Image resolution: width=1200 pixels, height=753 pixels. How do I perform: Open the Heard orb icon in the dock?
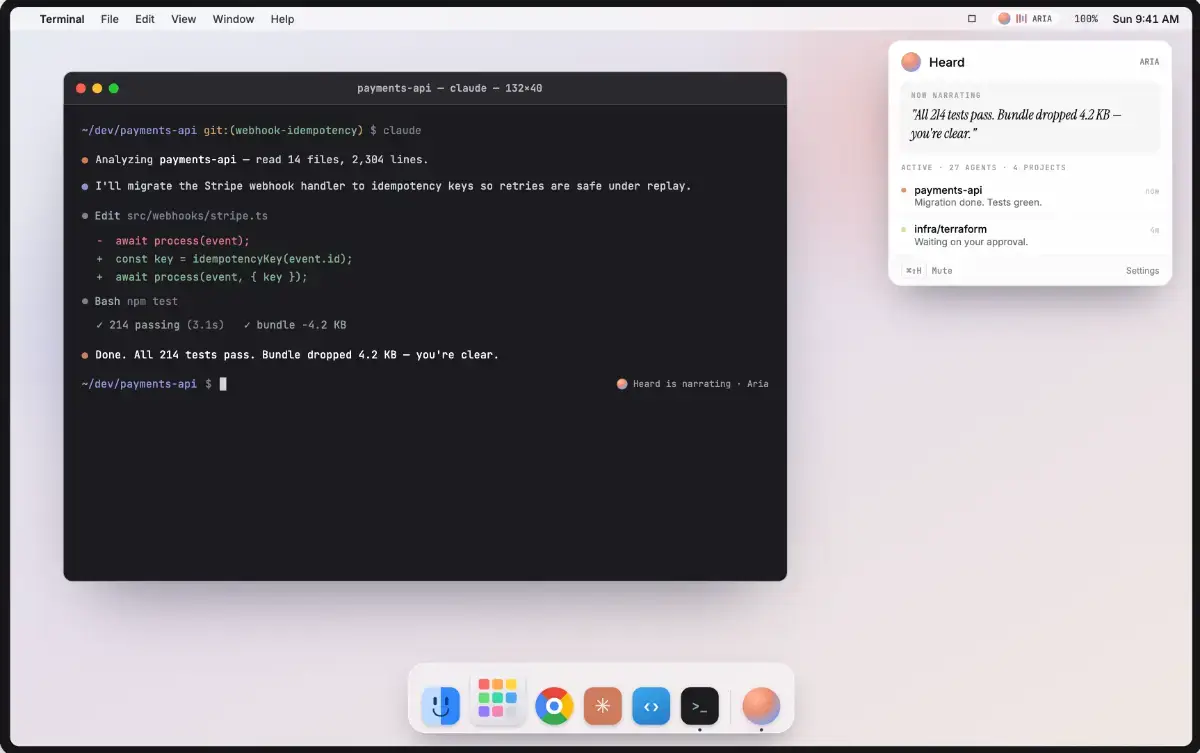pyautogui.click(x=761, y=706)
